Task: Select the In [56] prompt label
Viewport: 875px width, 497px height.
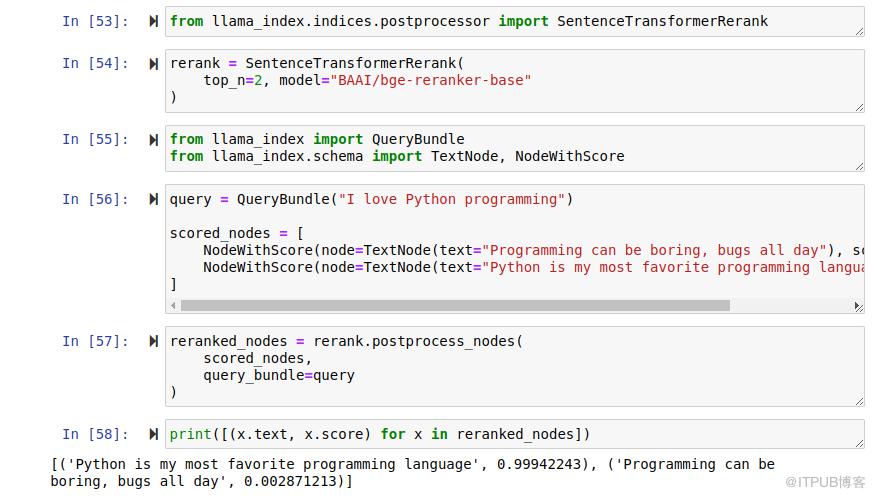Action: click(x=96, y=199)
